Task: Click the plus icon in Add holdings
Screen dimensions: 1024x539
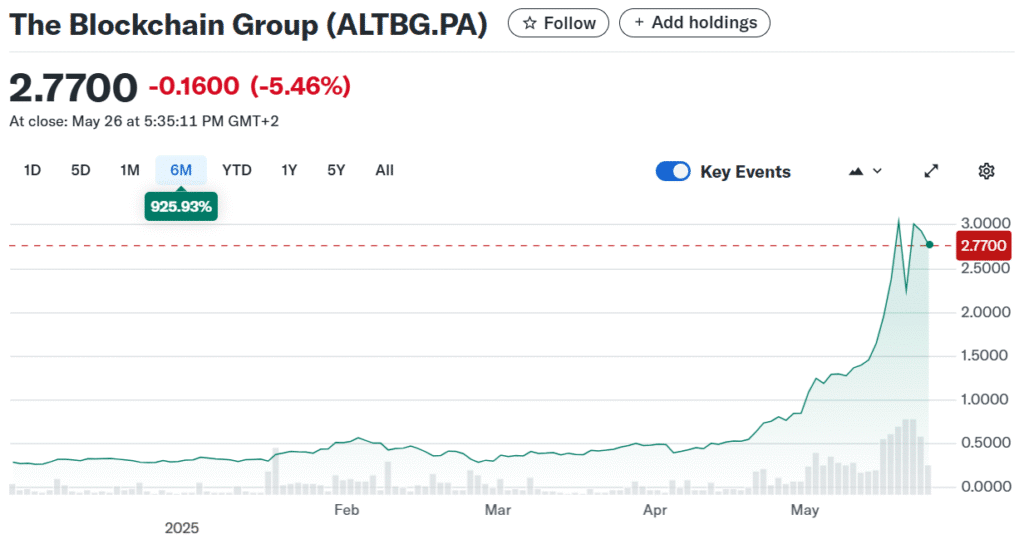Action: (x=639, y=22)
